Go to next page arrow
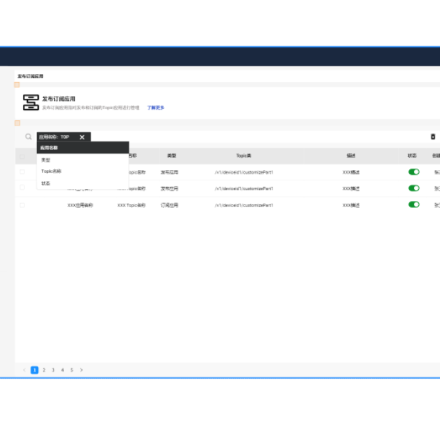Screen dimensions: 440x440 (x=81, y=370)
